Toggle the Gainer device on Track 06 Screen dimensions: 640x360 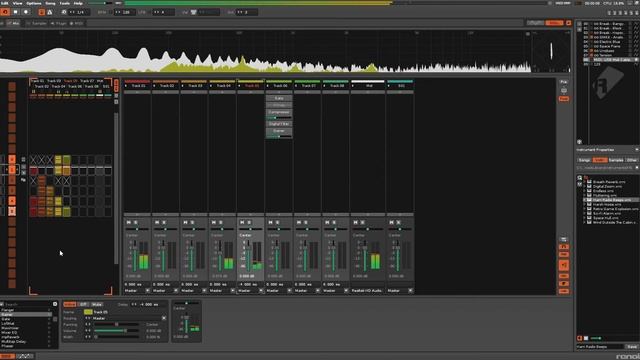[279, 131]
